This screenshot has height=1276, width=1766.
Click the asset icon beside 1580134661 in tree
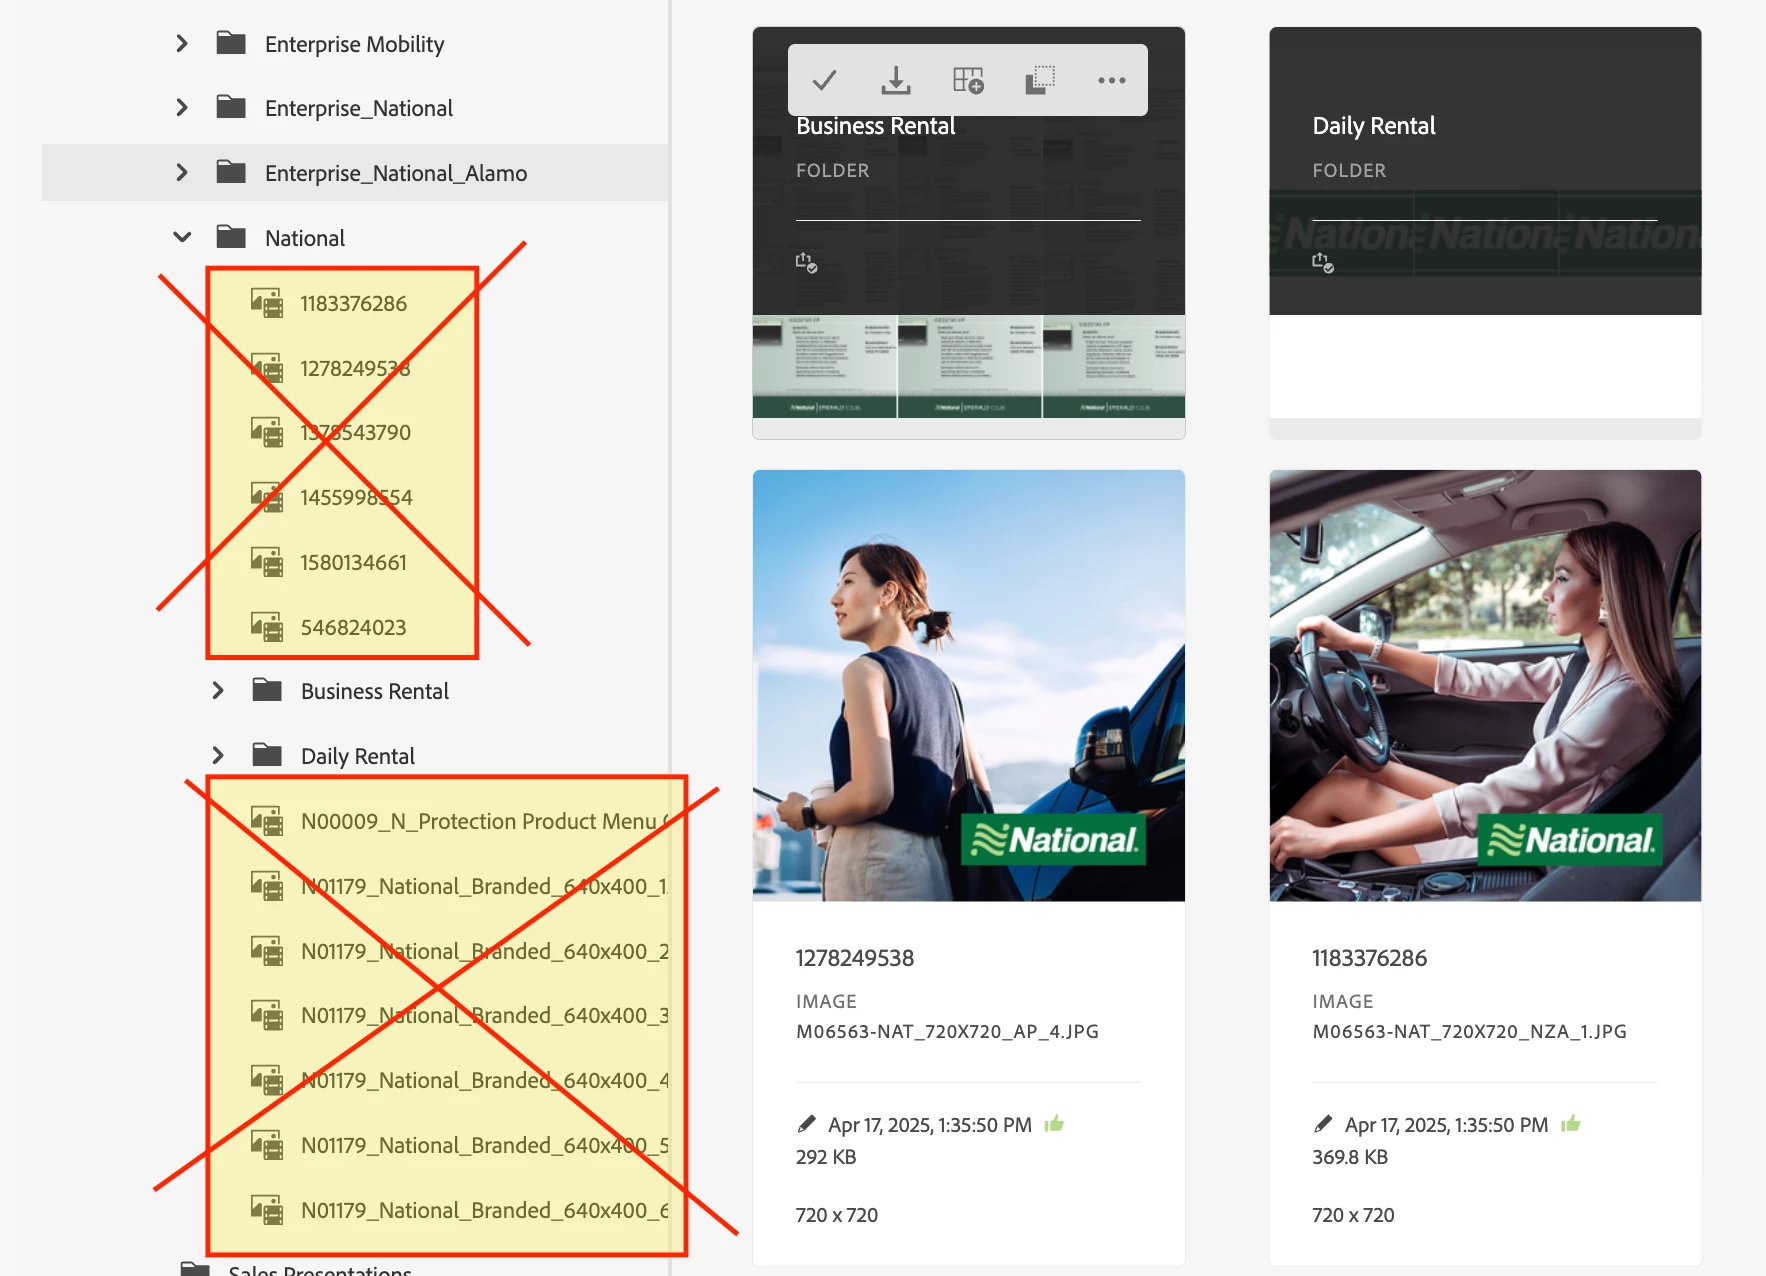(x=267, y=562)
